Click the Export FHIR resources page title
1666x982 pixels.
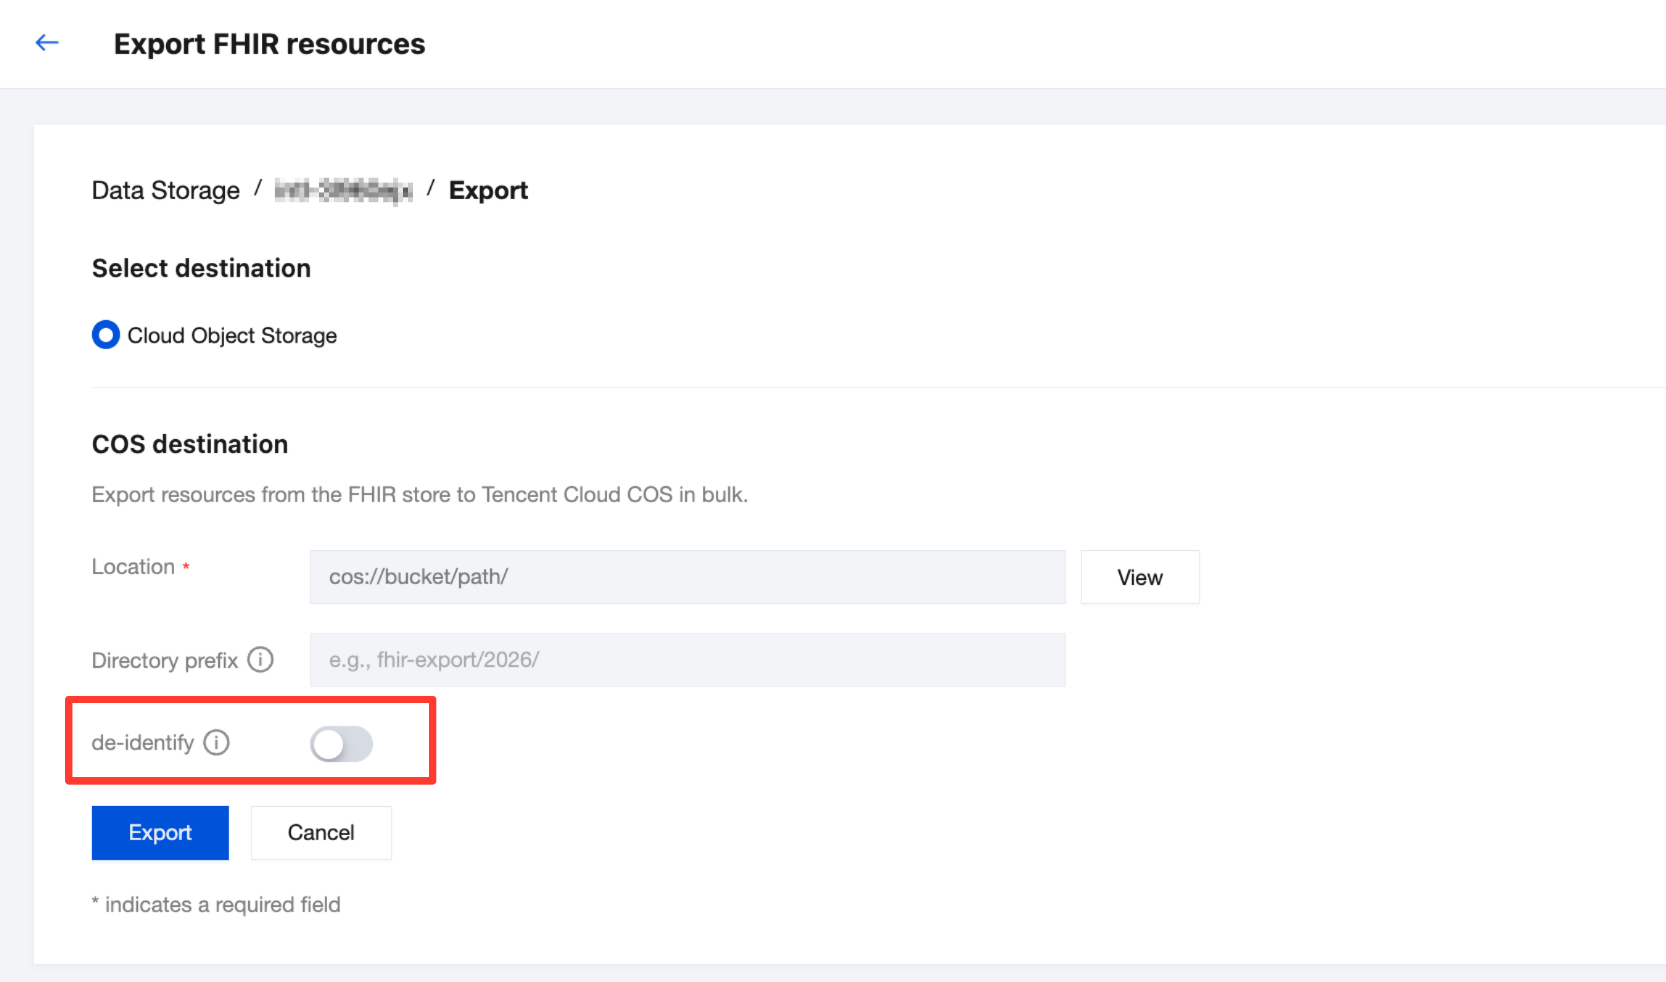(x=269, y=44)
